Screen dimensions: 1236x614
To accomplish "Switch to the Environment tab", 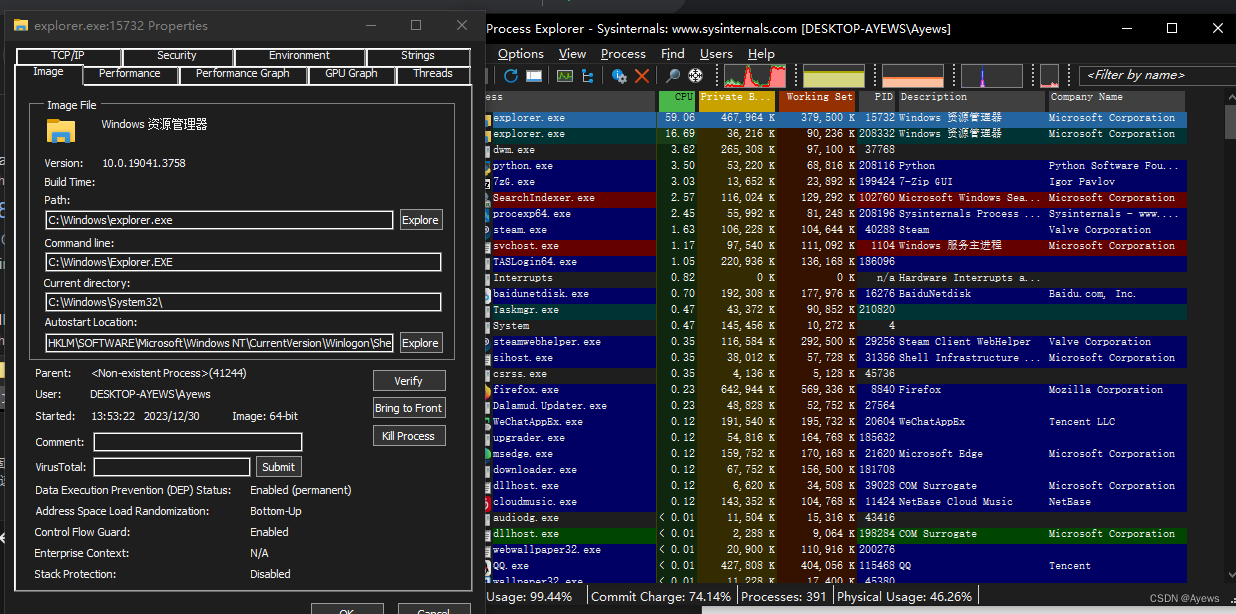I will coord(299,56).
